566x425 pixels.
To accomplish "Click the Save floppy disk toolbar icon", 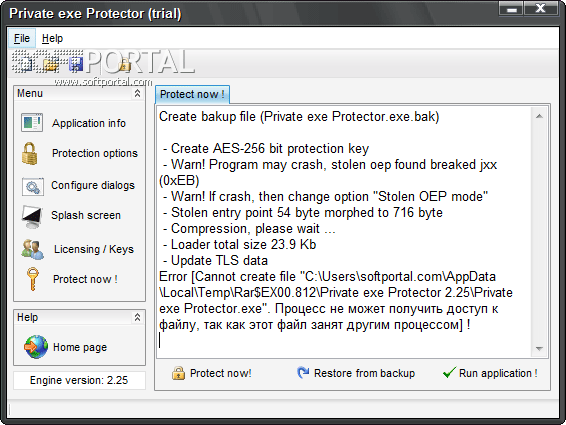I will pyautogui.click(x=75, y=64).
